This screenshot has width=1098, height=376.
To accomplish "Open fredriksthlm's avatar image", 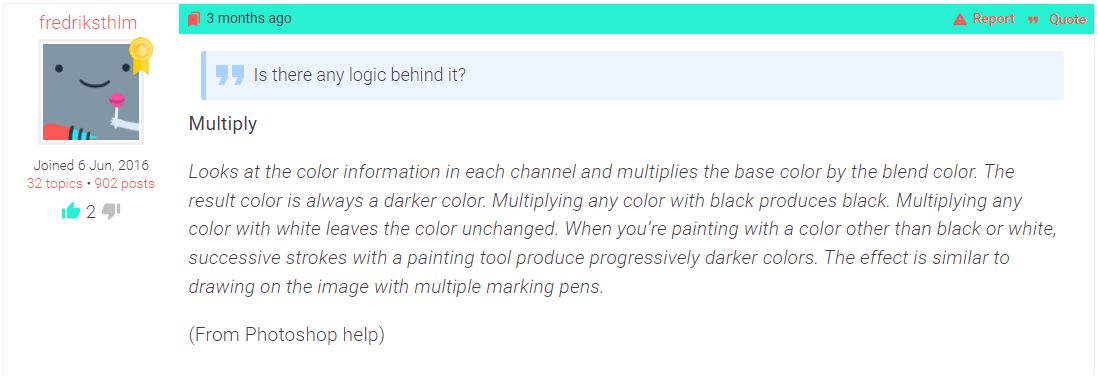I will (91, 92).
